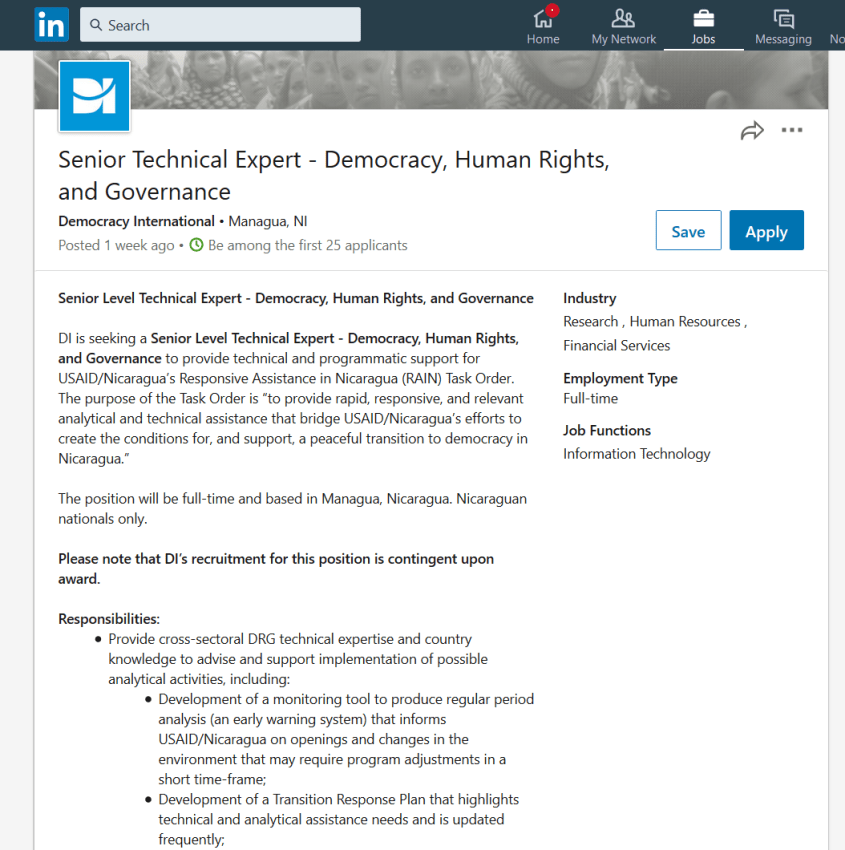Save this job posting
The width and height of the screenshot is (845, 850).
(x=688, y=230)
